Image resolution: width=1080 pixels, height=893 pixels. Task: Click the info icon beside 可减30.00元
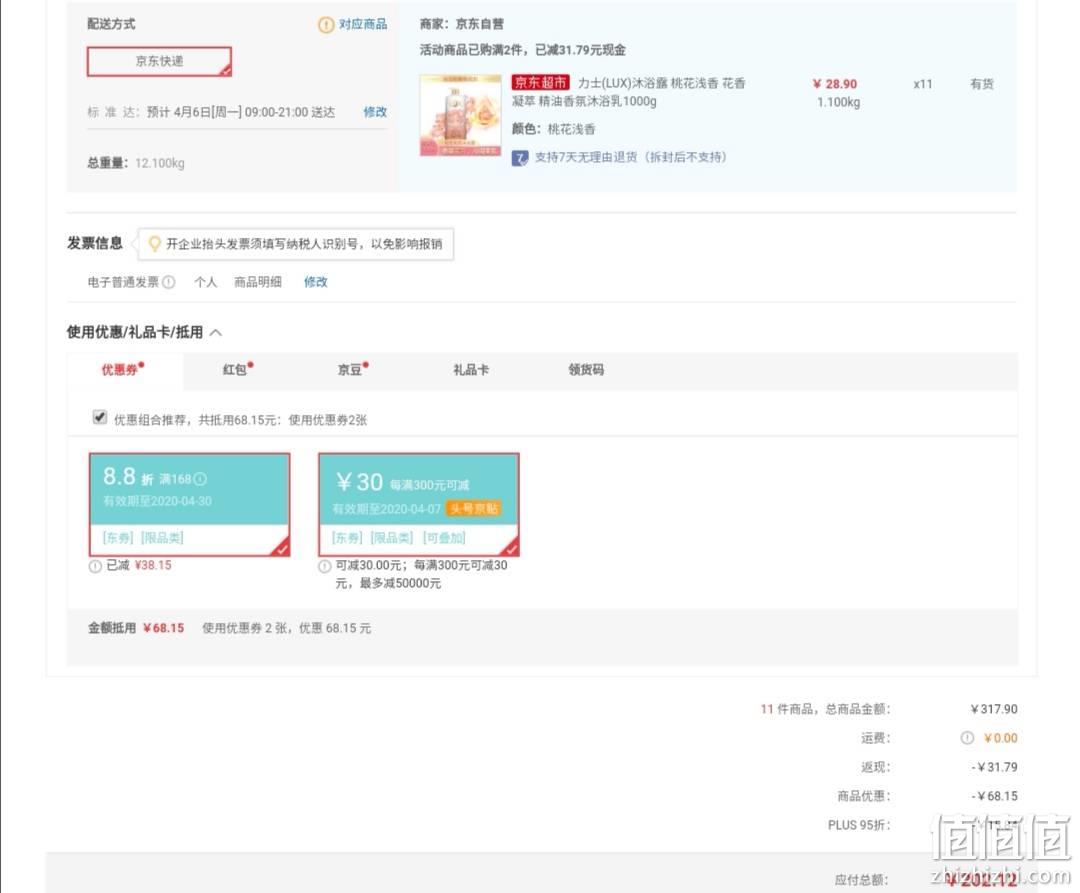click(324, 567)
